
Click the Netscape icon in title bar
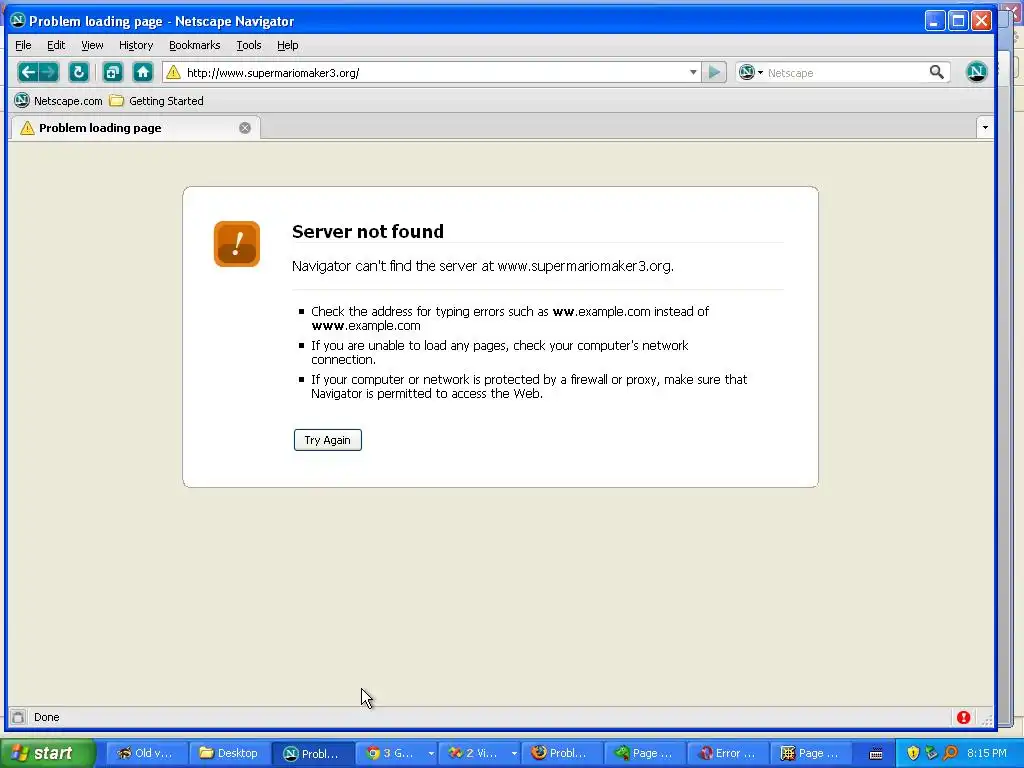pyautogui.click(x=18, y=20)
